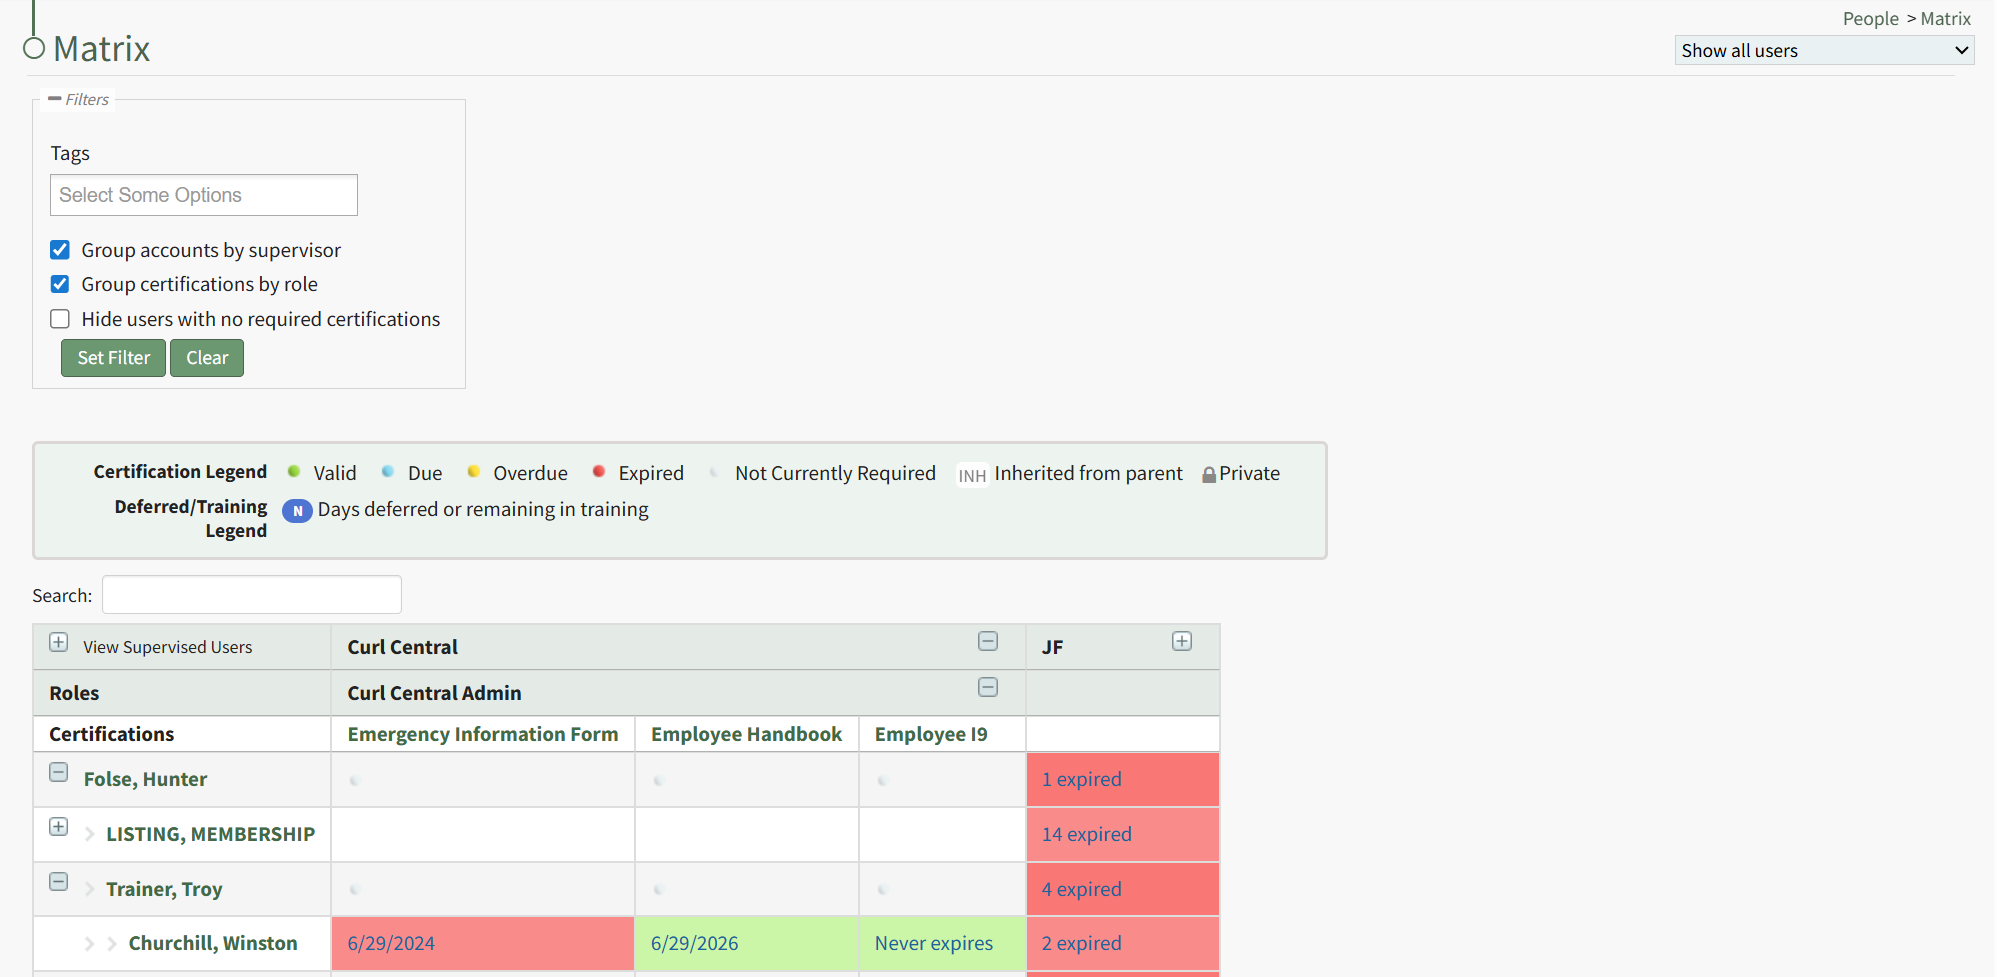Click the red 6/29/2024 expired cell
This screenshot has width=1997, height=977.
pos(482,943)
